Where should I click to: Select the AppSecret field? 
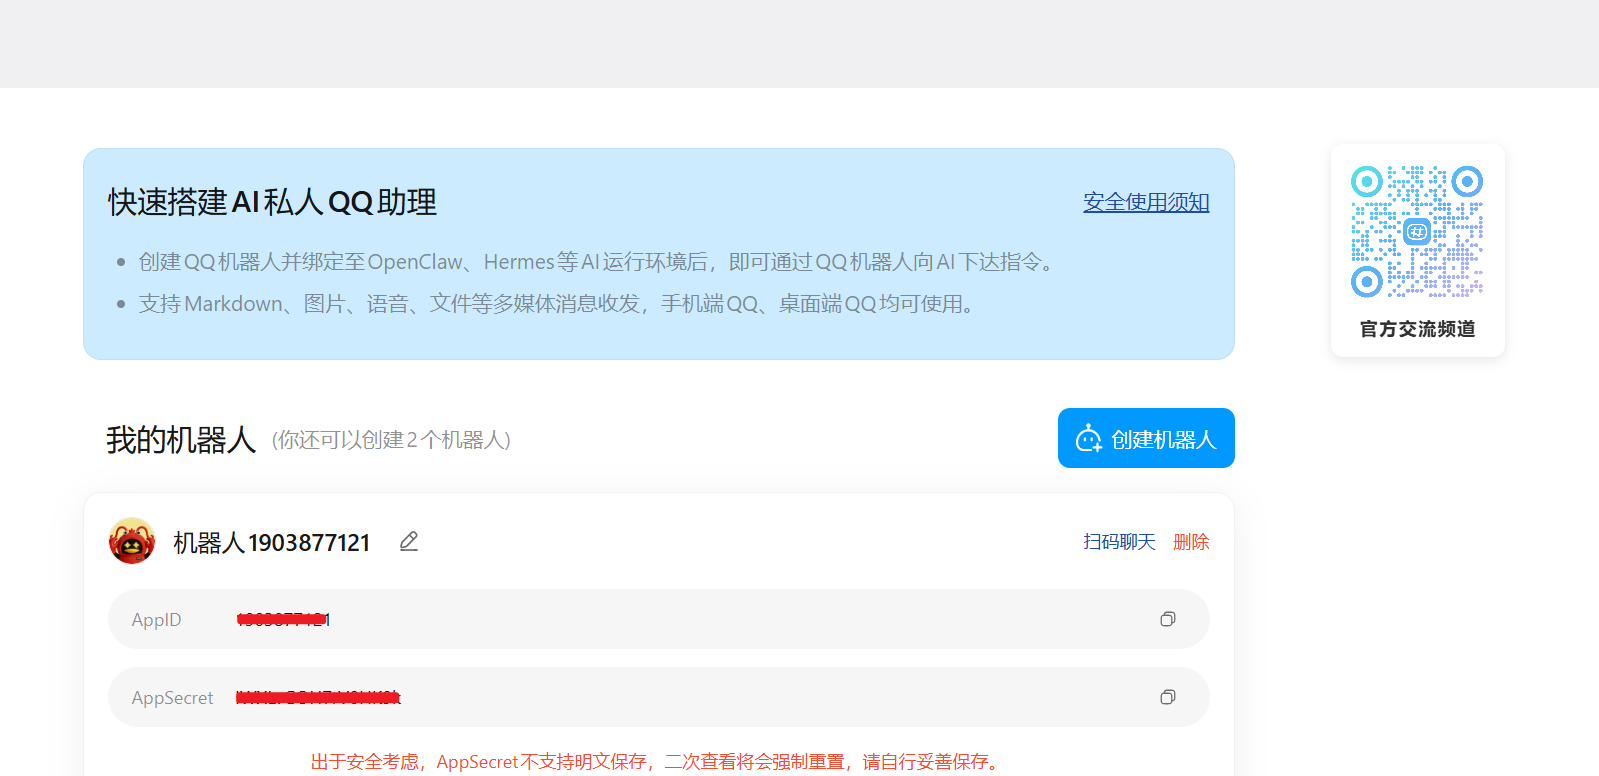pos(659,697)
